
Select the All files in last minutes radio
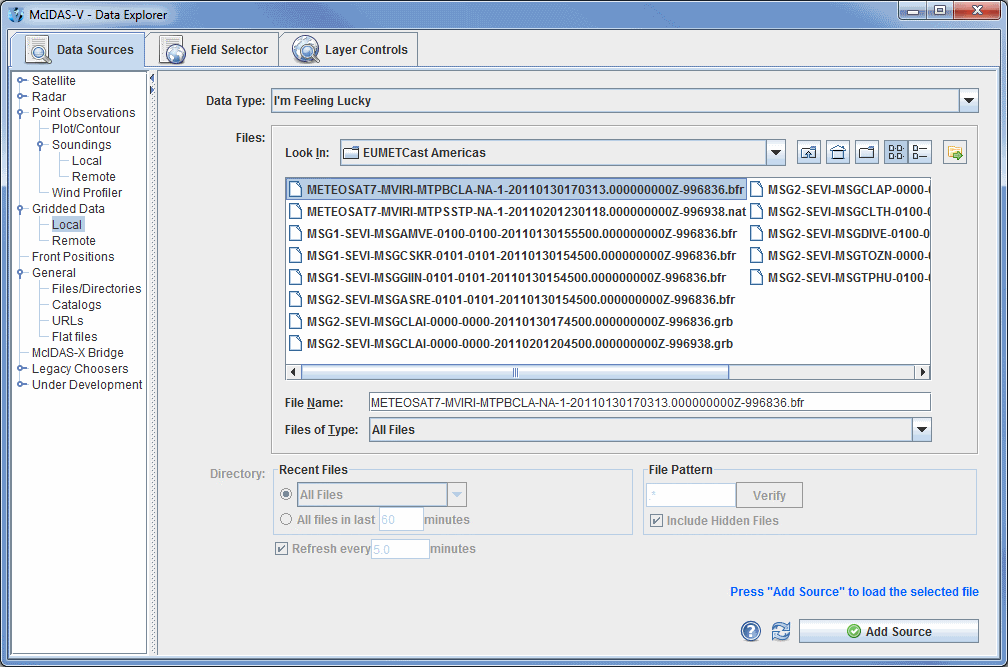click(286, 519)
